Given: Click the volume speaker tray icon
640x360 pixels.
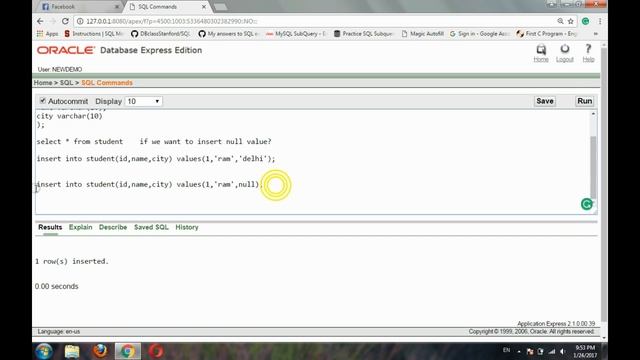Looking at the screenshot, I should [563, 351].
